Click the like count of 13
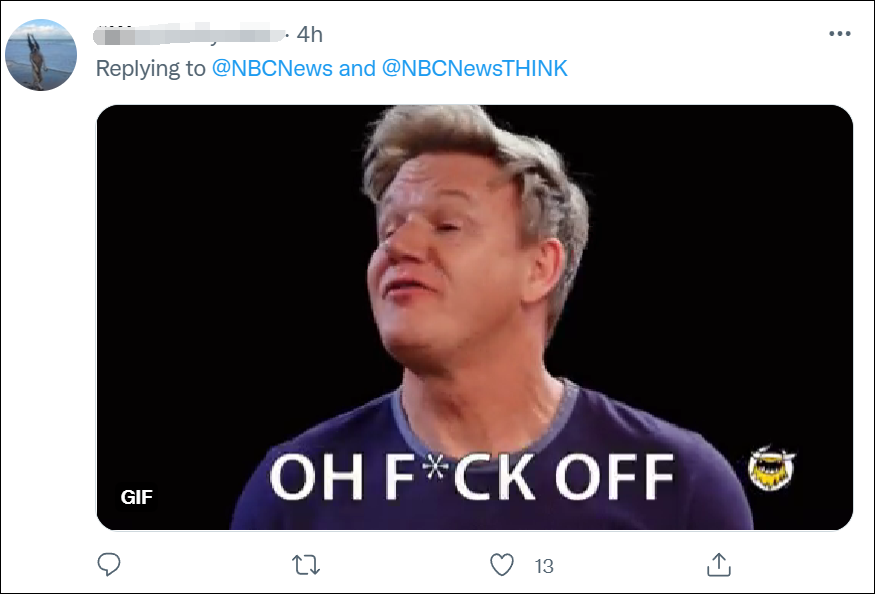Image resolution: width=875 pixels, height=594 pixels. (x=544, y=566)
